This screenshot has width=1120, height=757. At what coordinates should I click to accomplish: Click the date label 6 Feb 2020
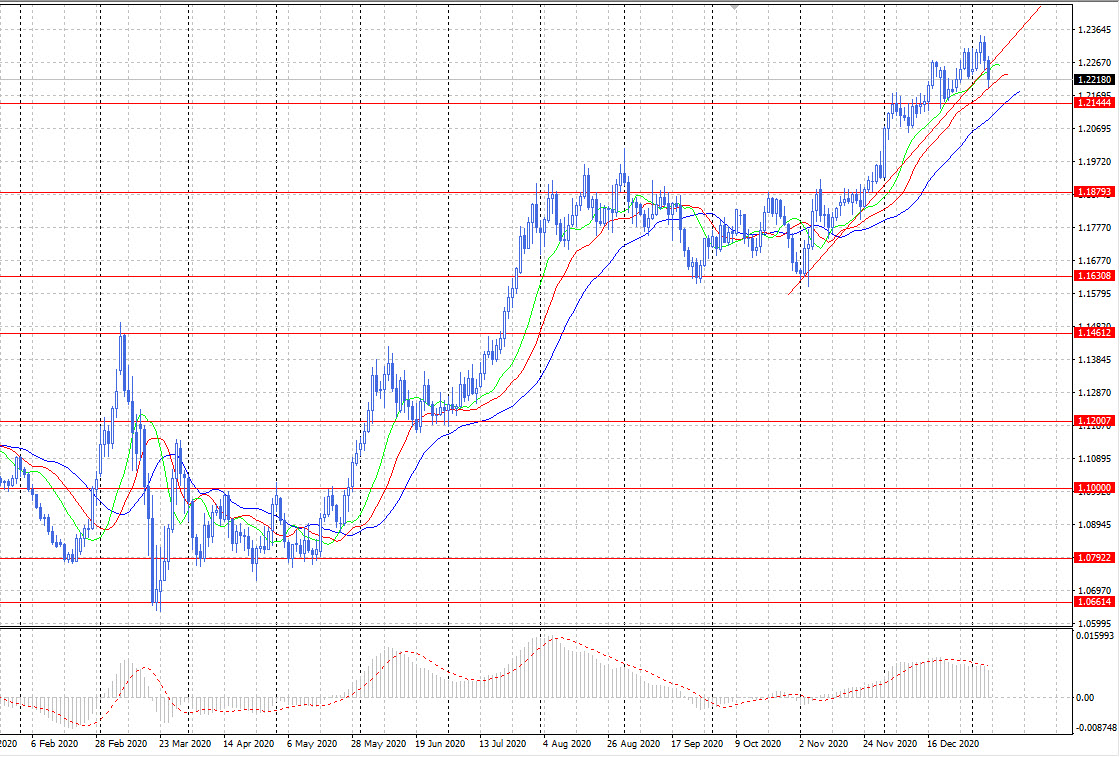[54, 743]
